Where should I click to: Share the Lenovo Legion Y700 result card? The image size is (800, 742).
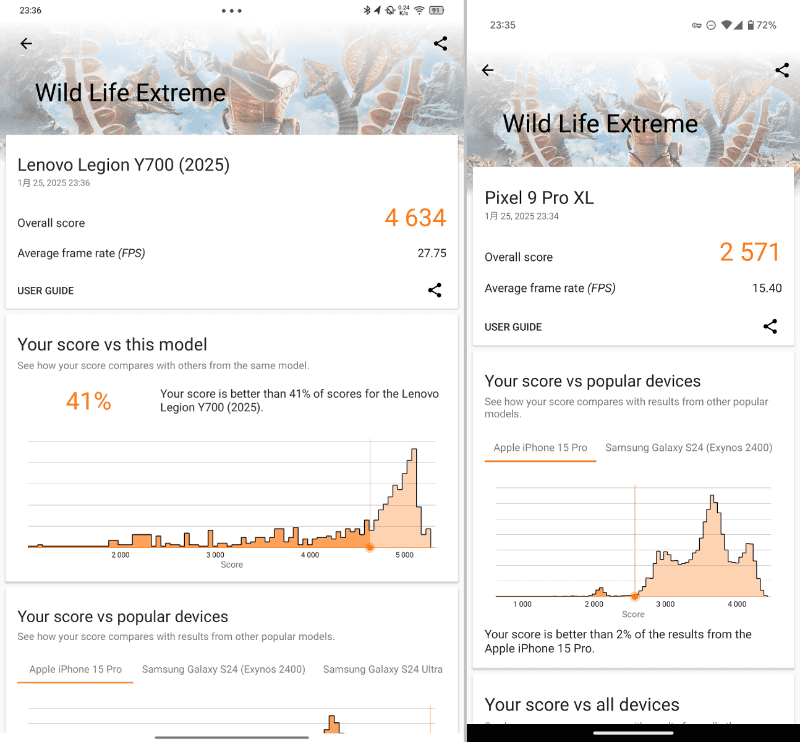pyautogui.click(x=435, y=290)
